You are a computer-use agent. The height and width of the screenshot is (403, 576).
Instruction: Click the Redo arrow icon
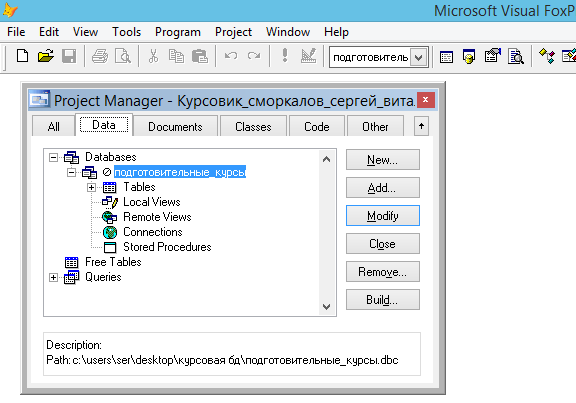click(254, 56)
